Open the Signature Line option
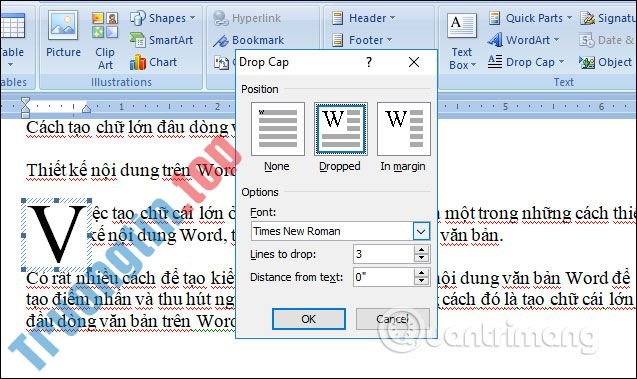This screenshot has height=379, width=637. [607, 18]
